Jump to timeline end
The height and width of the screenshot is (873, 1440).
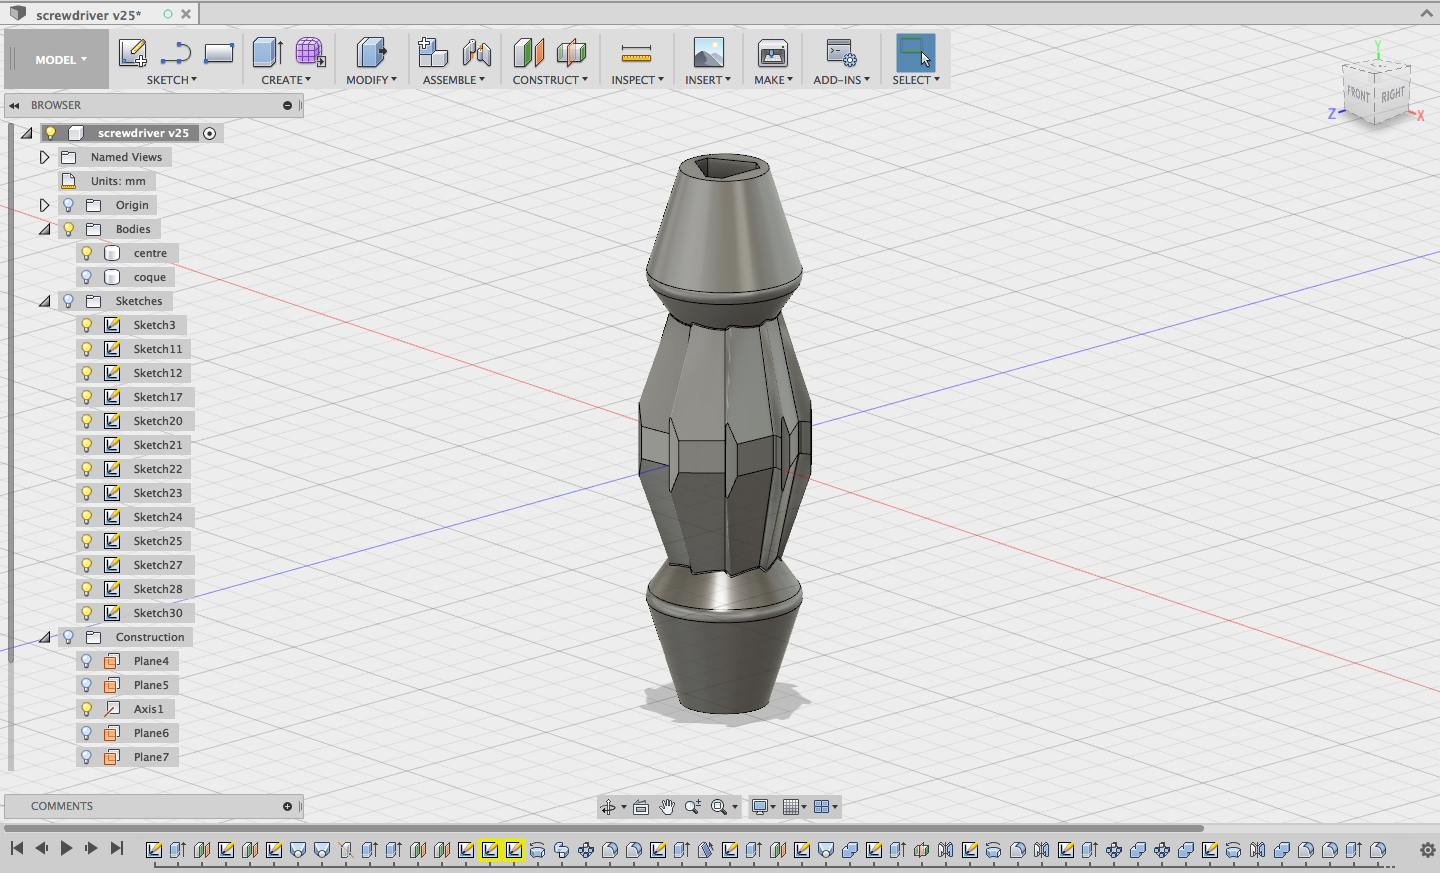coord(117,848)
